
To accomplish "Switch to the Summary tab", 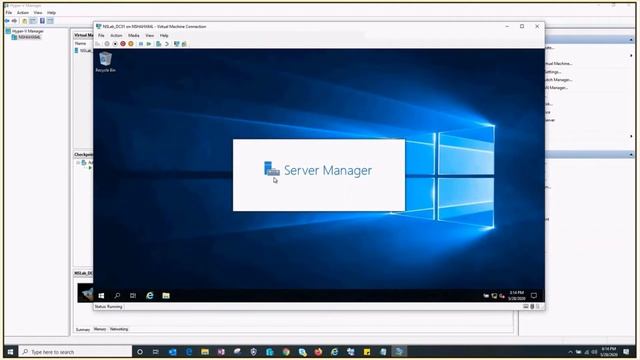I will click(82, 329).
